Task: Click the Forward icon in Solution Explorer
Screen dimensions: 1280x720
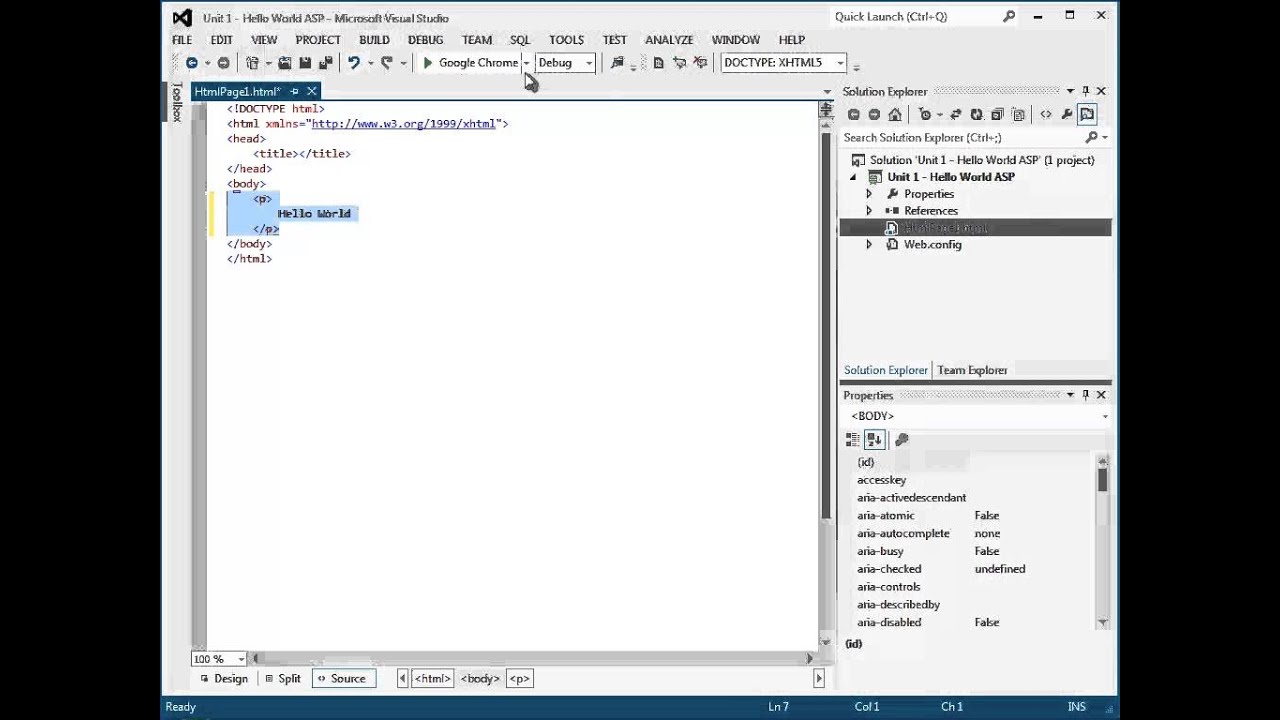Action: coord(874,115)
